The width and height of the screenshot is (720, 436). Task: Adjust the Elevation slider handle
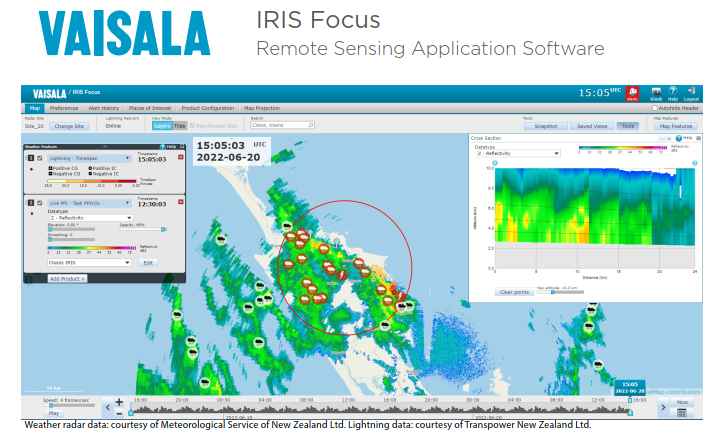pyautogui.click(x=50, y=229)
